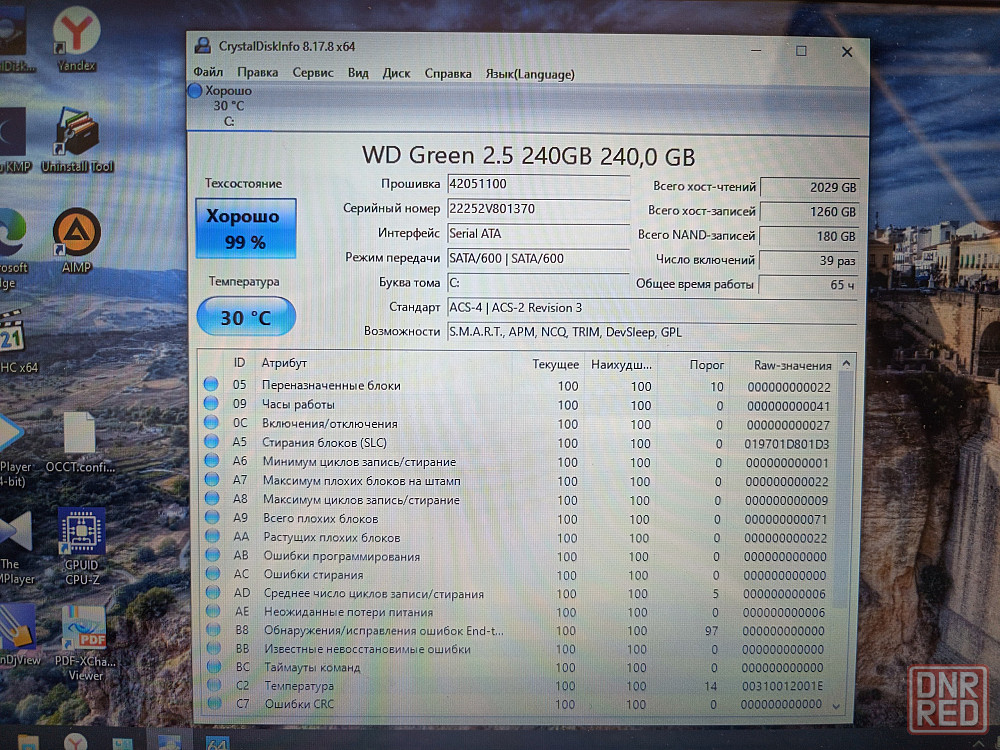Select row Неожиданные потери питания

coord(516,612)
